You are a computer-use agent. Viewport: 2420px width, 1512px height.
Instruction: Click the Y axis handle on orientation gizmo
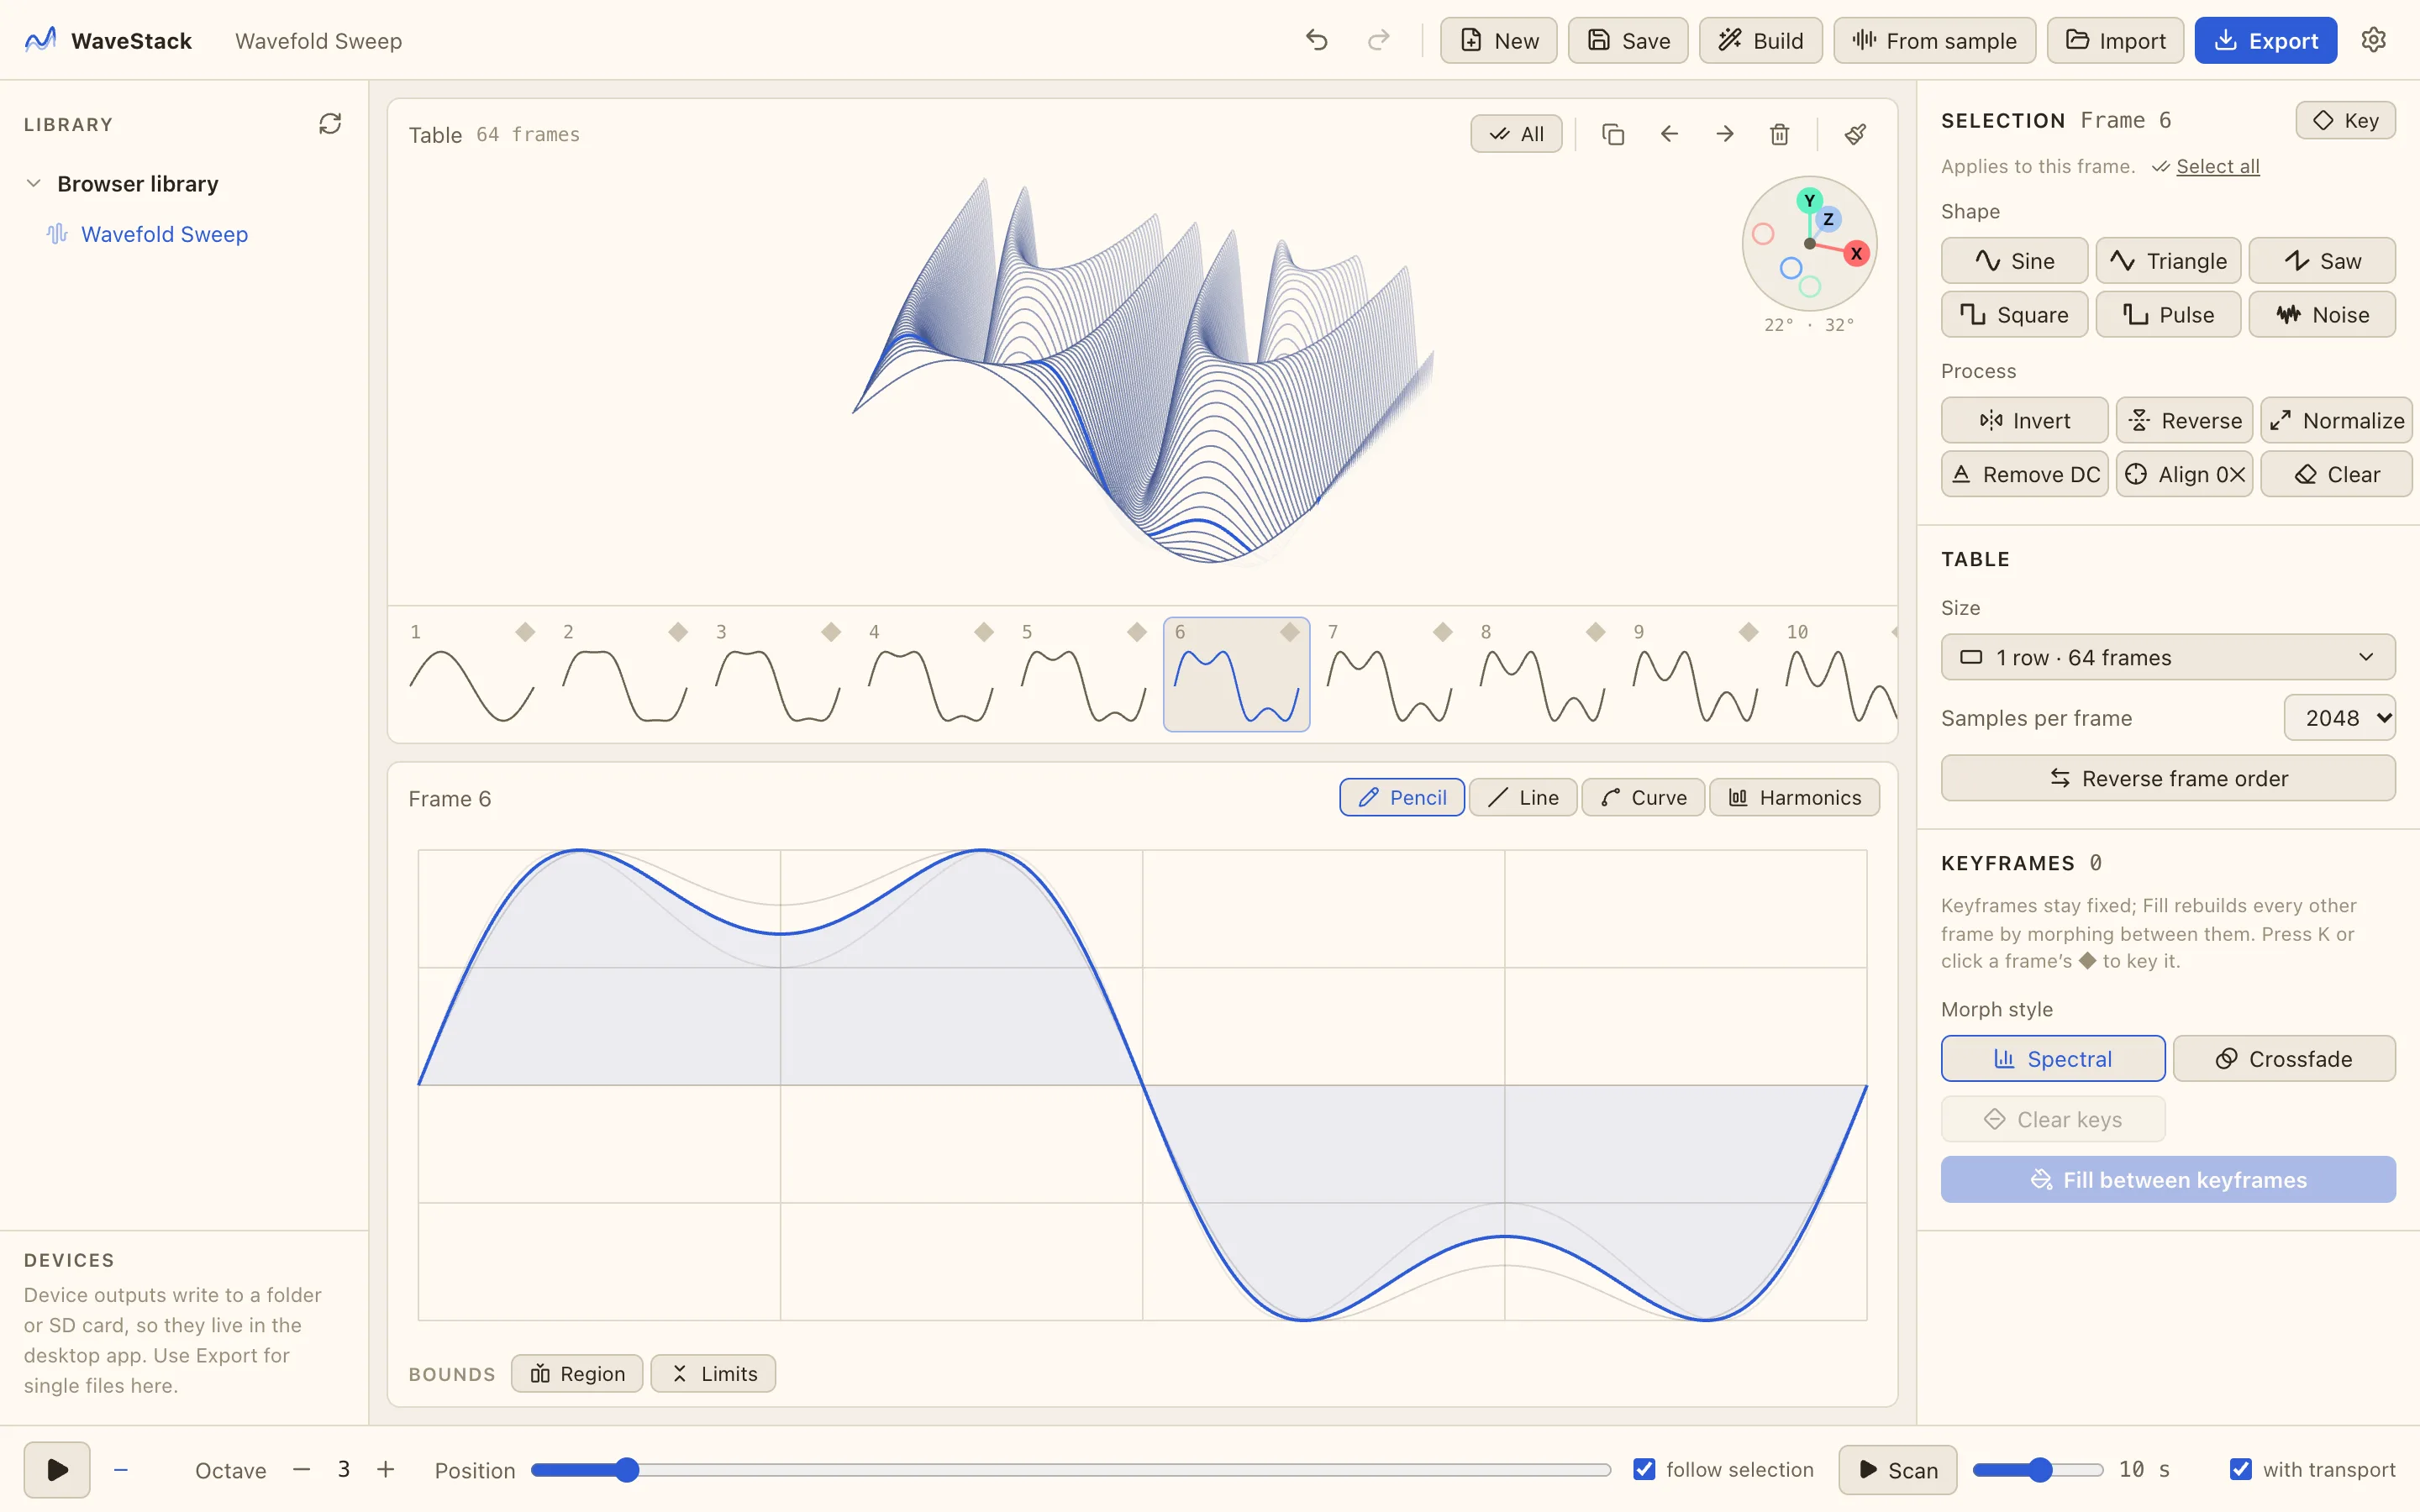click(1809, 201)
